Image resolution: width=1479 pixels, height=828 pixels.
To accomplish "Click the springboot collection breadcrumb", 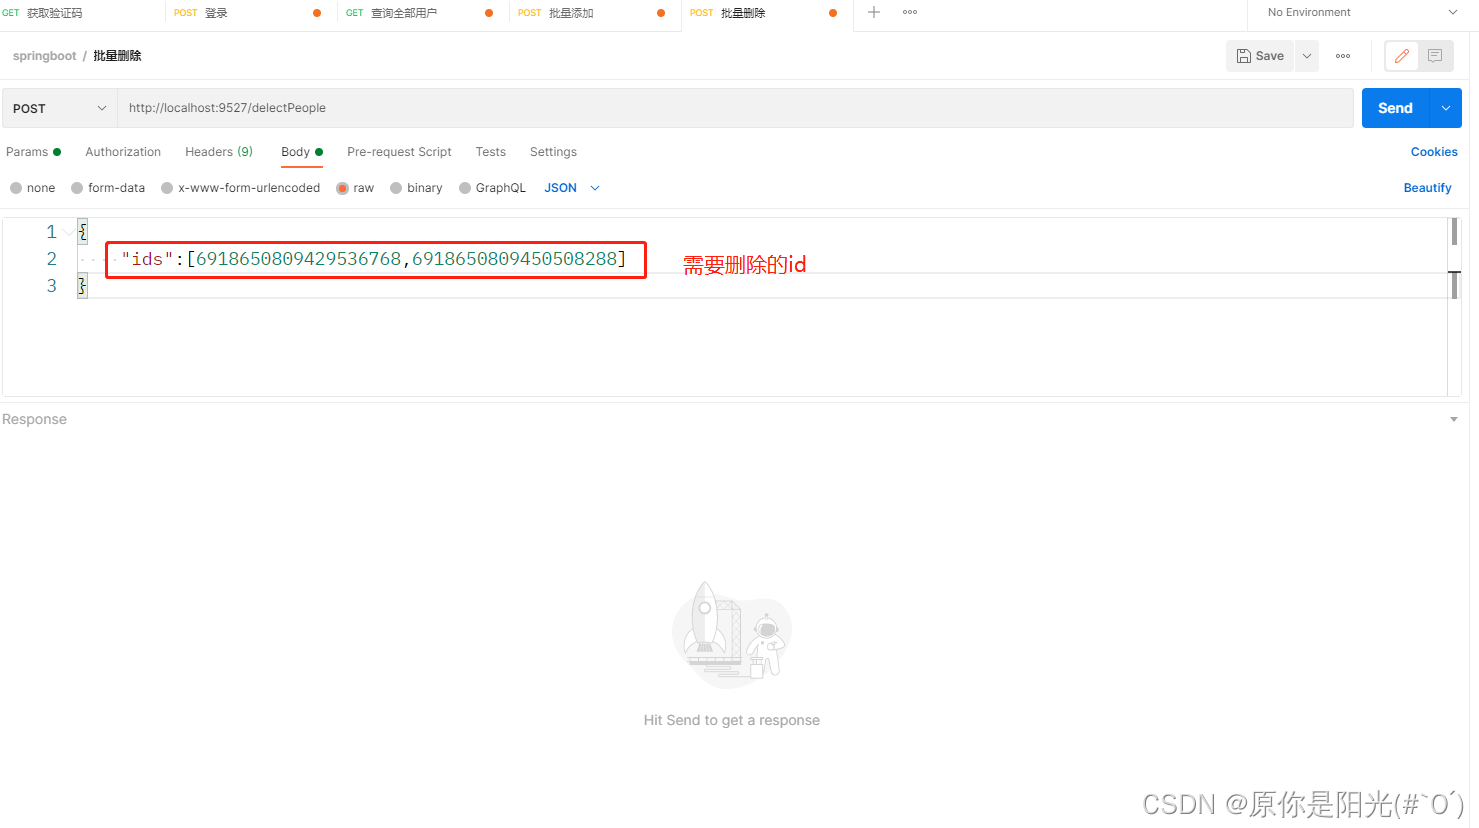I will pyautogui.click(x=44, y=56).
